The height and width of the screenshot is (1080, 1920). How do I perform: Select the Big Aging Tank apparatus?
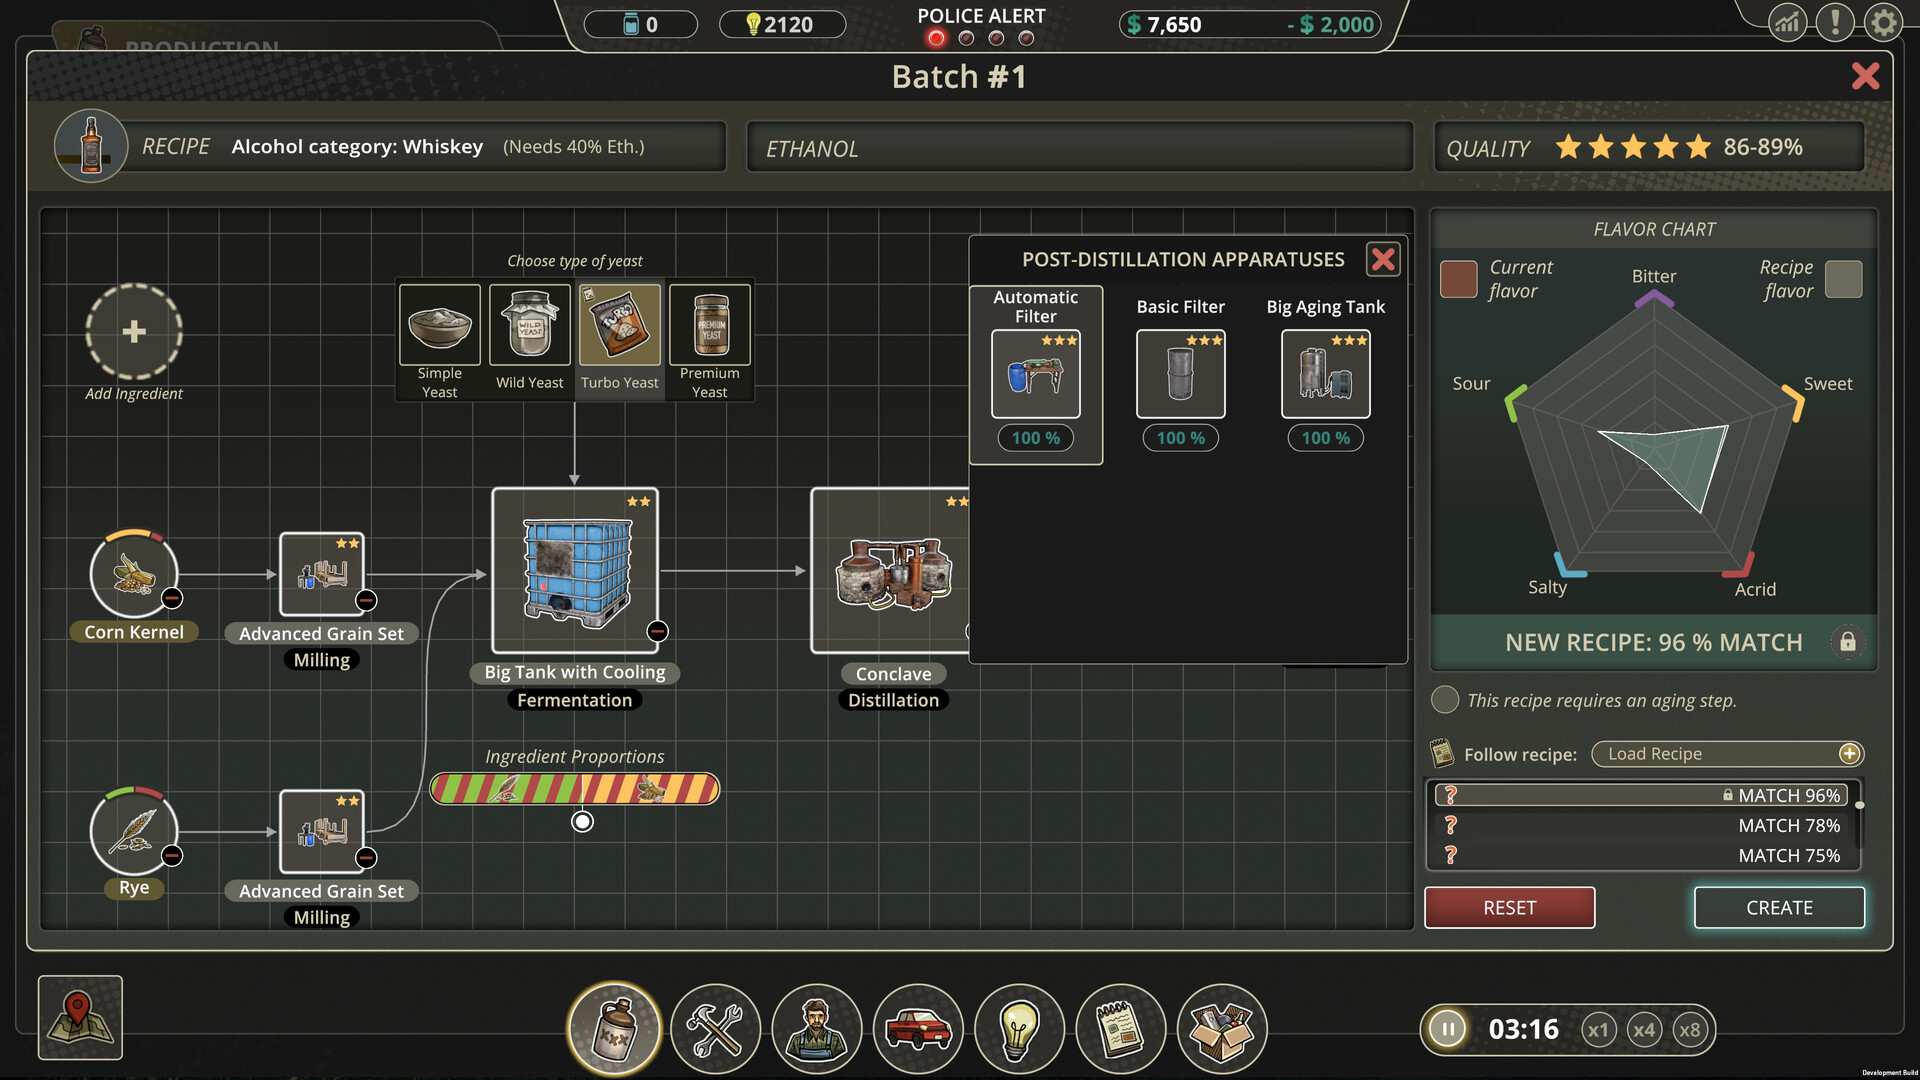click(1325, 373)
